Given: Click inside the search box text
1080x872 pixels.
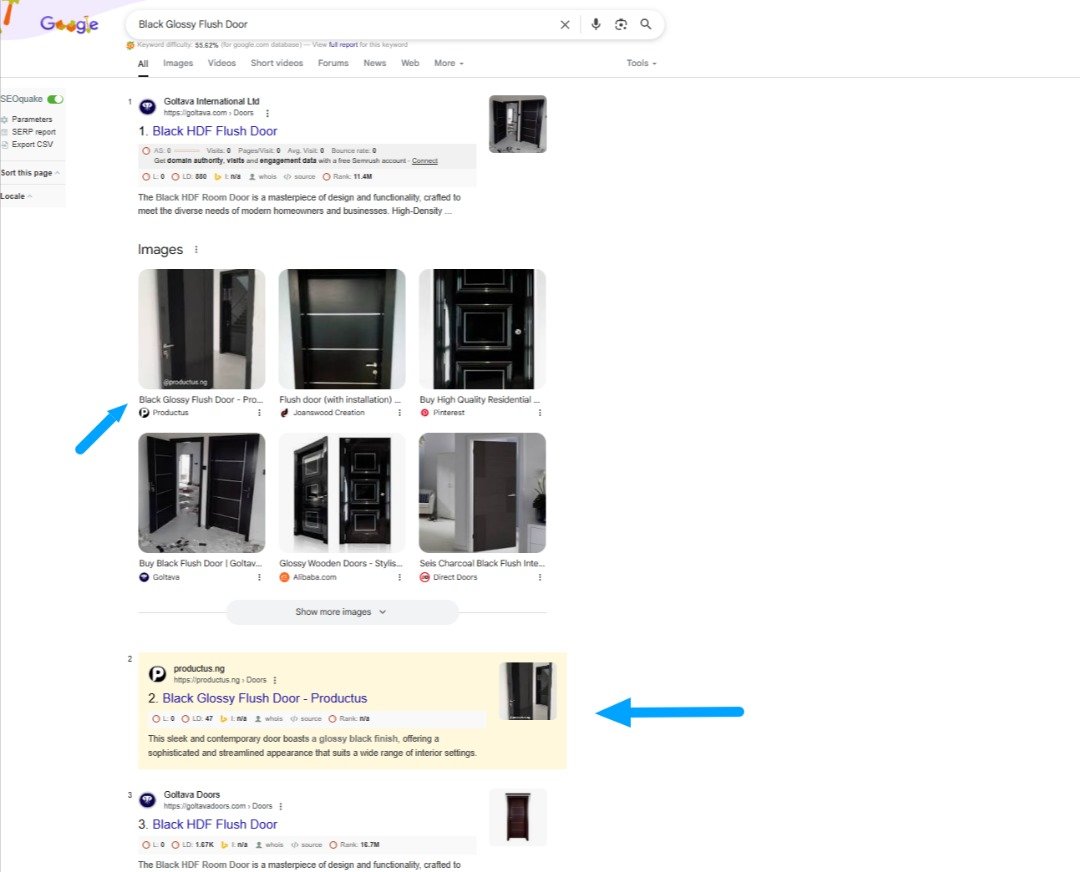Looking at the screenshot, I should tap(193, 24).
